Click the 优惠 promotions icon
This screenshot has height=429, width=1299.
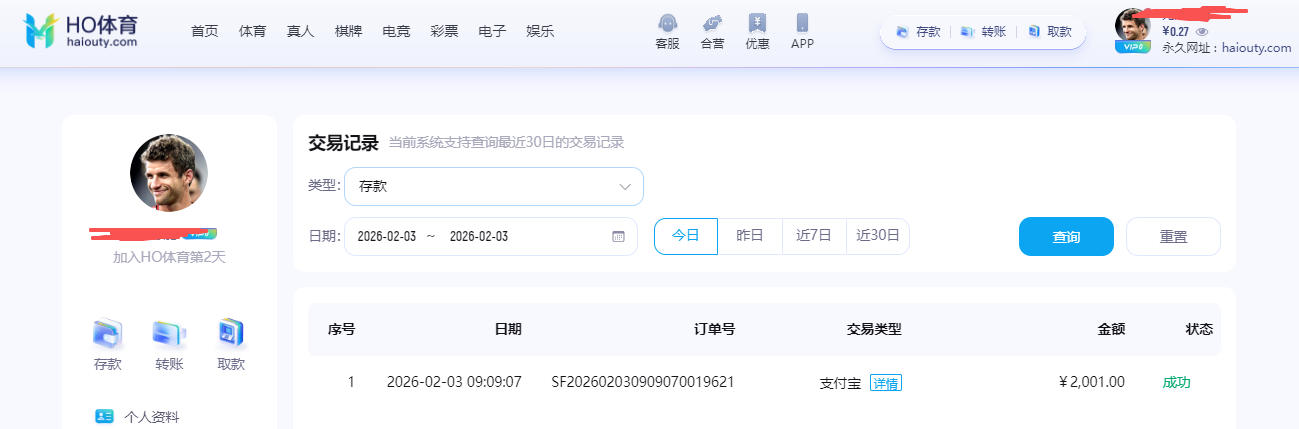[x=757, y=23]
